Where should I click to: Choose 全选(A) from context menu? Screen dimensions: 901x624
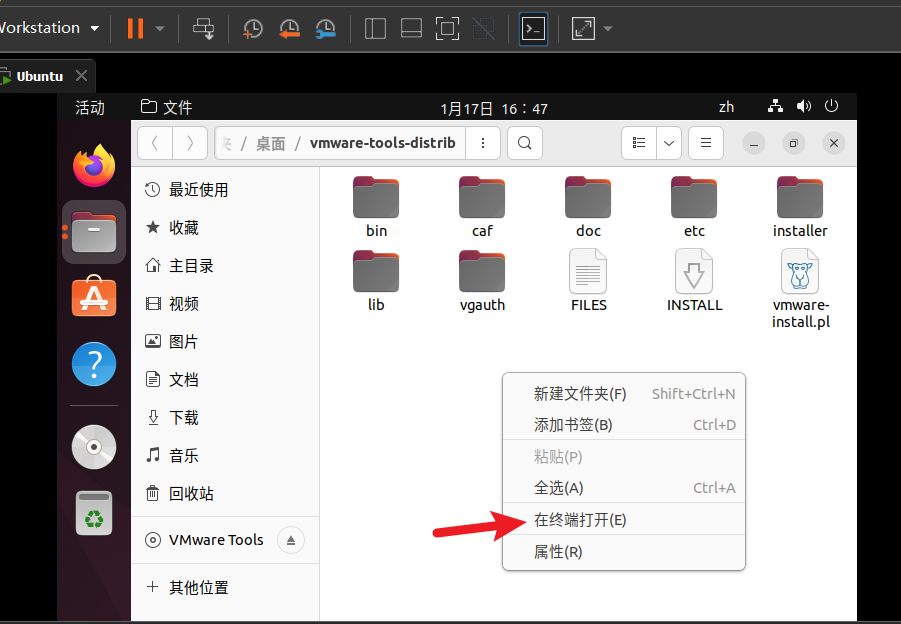(624, 488)
